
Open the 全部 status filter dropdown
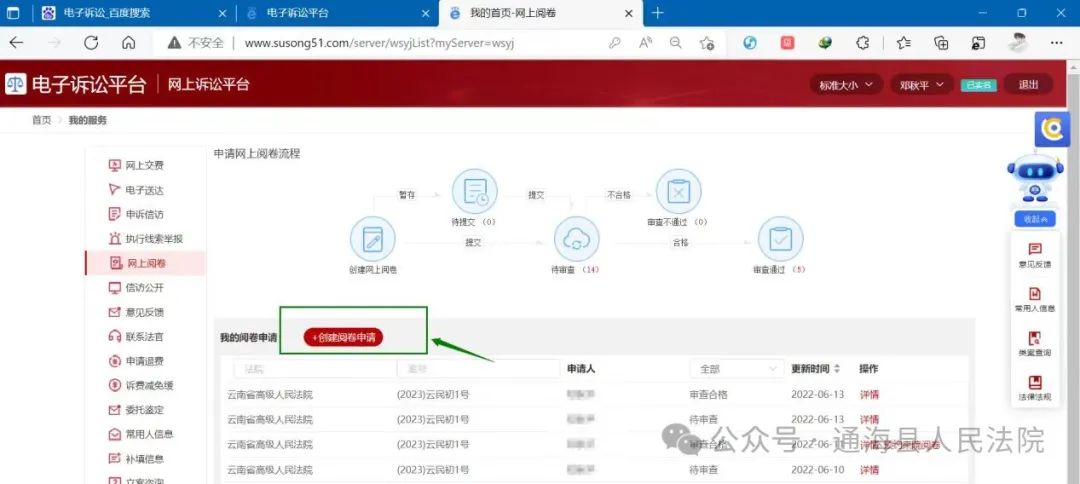click(737, 369)
